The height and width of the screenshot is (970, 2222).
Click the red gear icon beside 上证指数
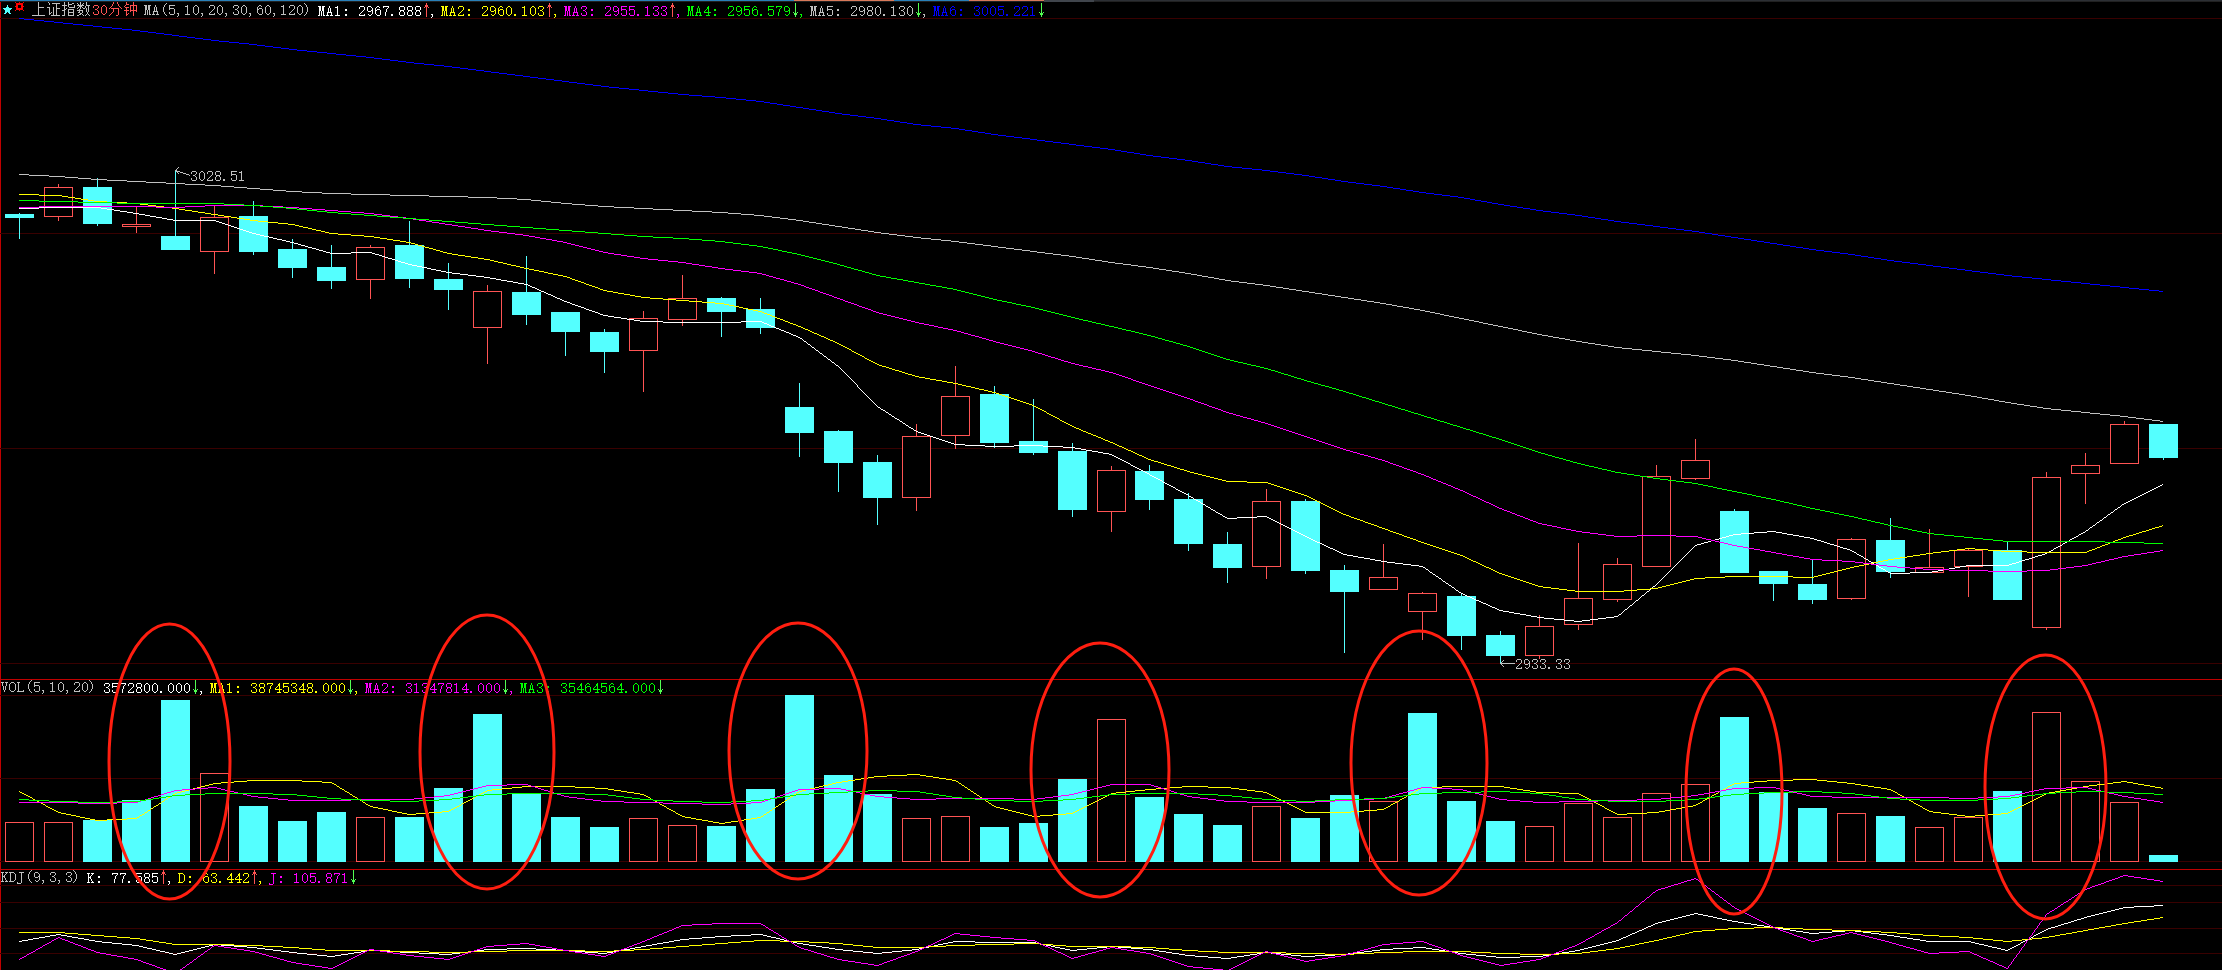click(x=19, y=8)
